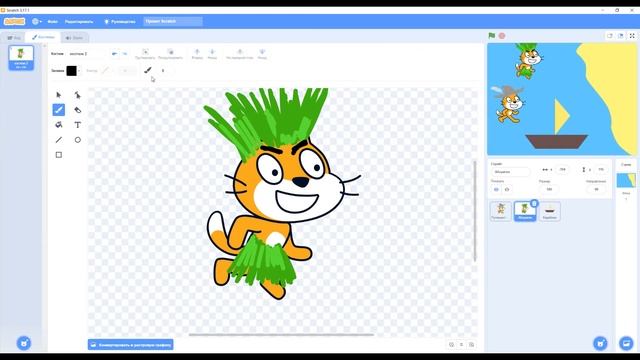The height and width of the screenshot is (360, 640).
Task: Click the Redo arrow
Action: click(125, 53)
